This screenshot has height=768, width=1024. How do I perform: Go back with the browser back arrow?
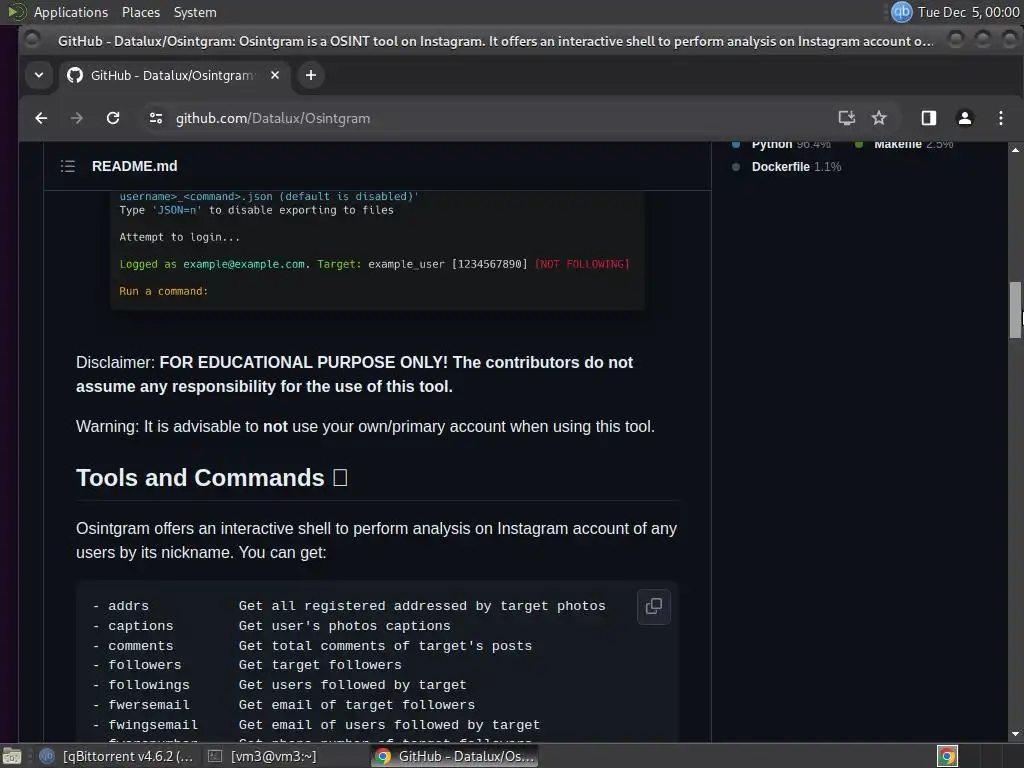[x=41, y=118]
